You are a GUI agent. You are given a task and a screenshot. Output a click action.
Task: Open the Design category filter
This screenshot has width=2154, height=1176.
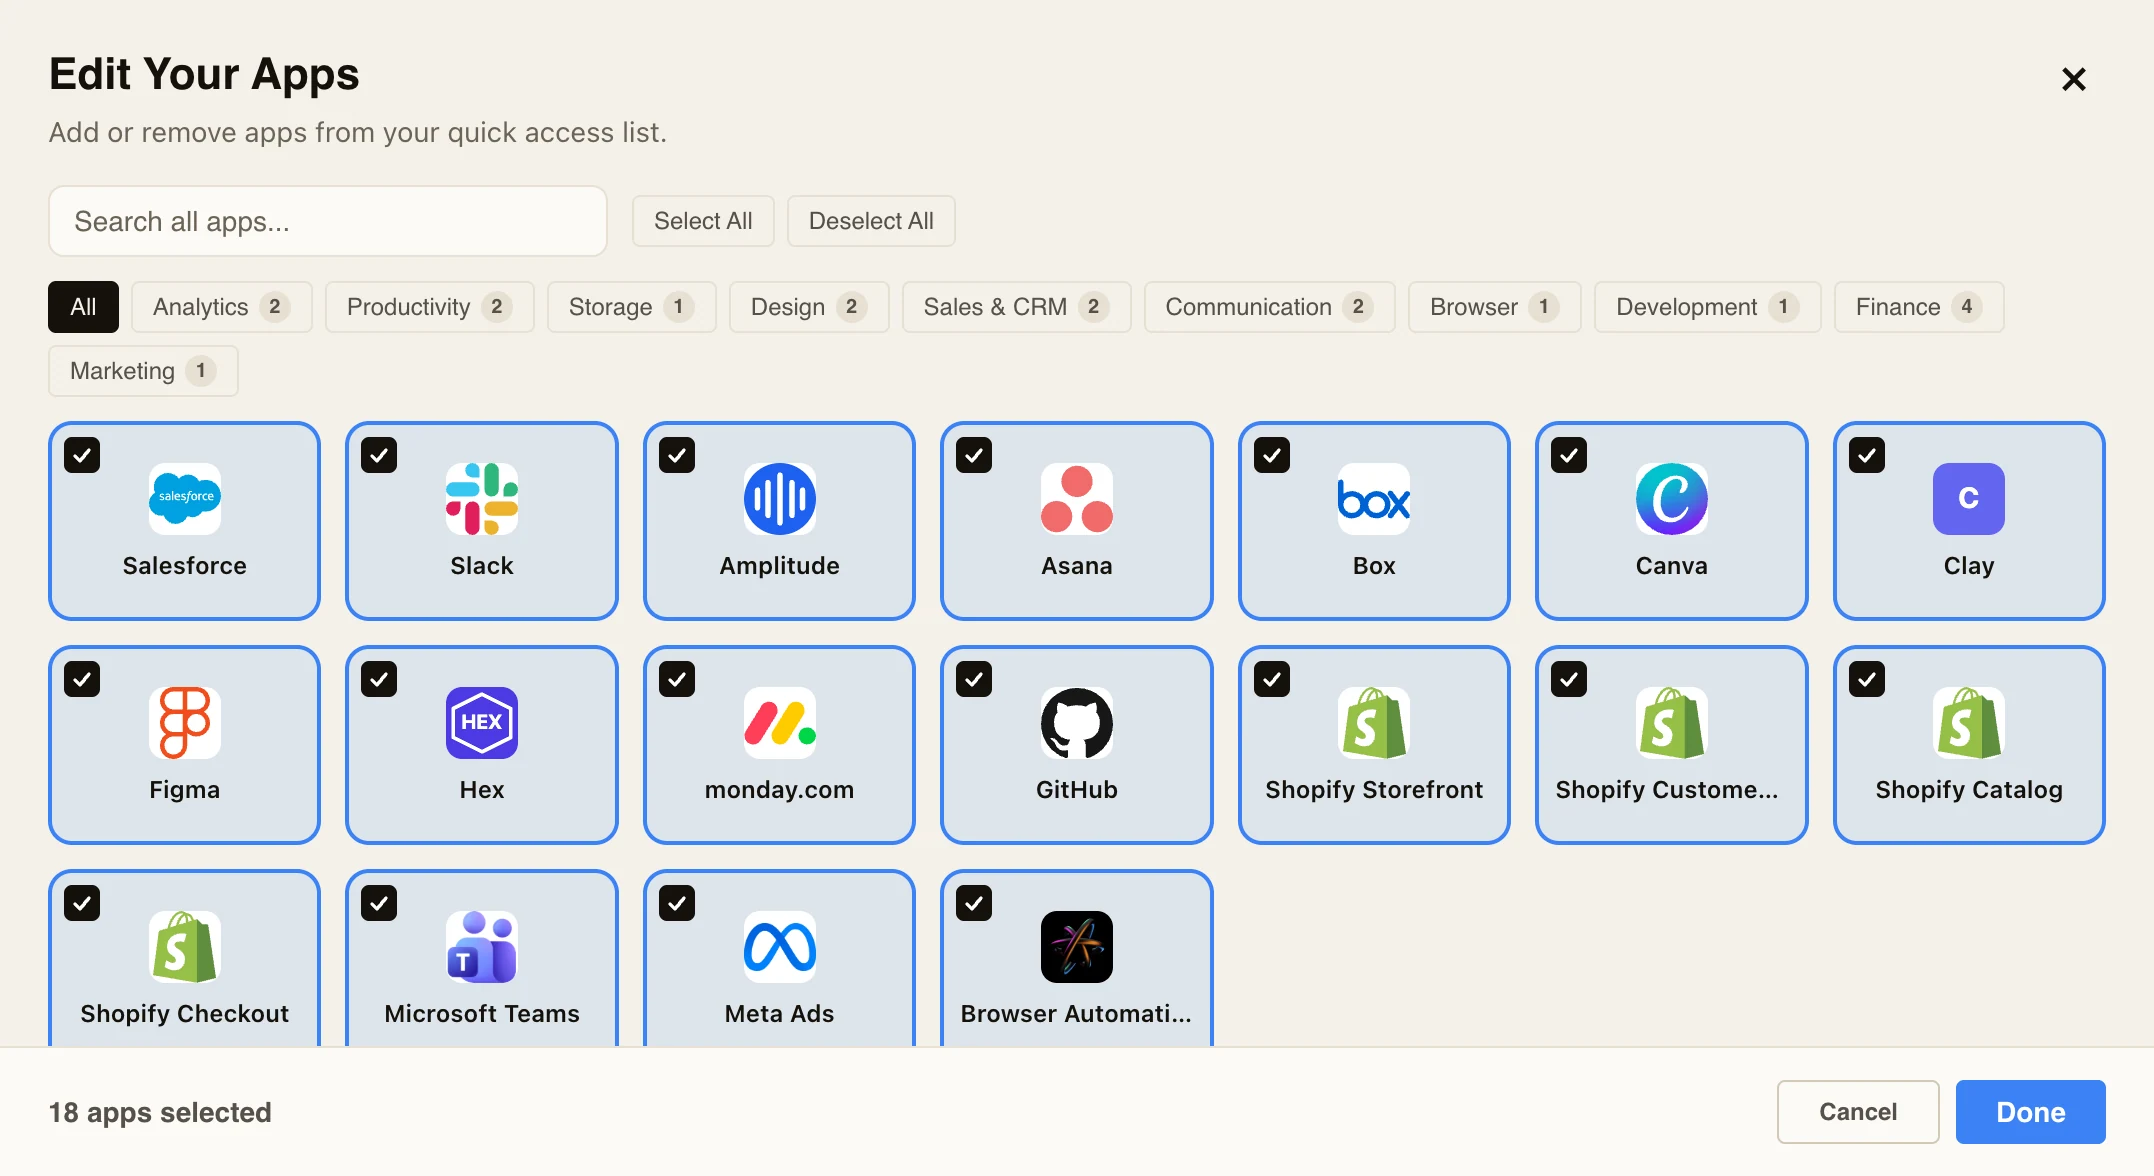(808, 307)
